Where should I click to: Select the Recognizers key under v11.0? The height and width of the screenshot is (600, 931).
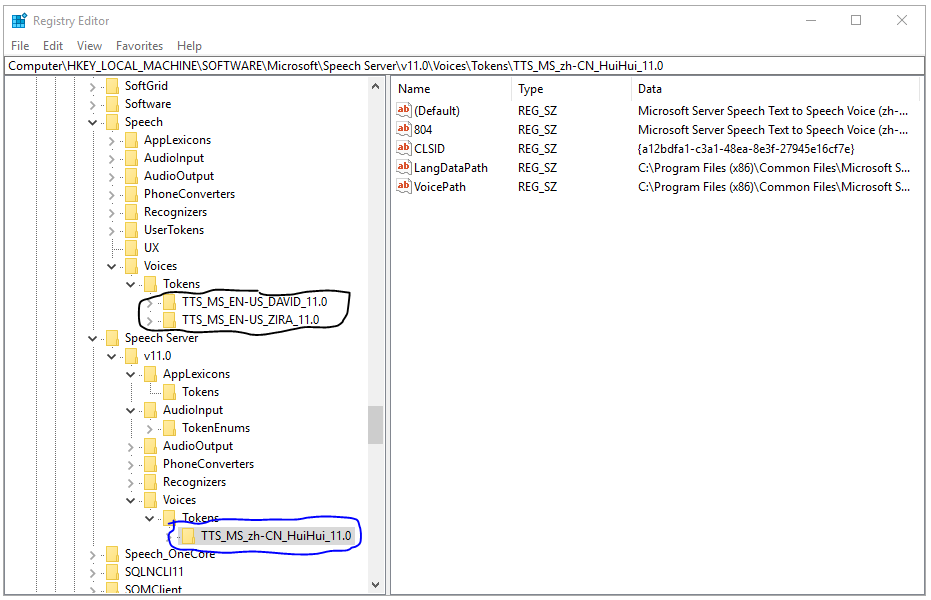[x=194, y=482]
